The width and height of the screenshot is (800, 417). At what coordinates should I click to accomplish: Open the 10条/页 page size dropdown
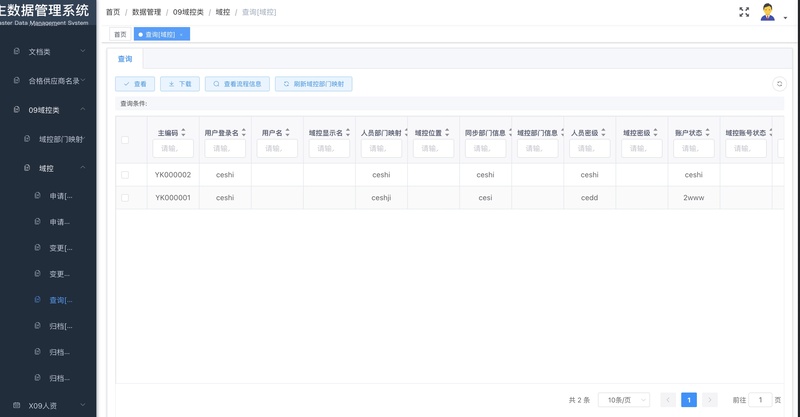point(624,400)
